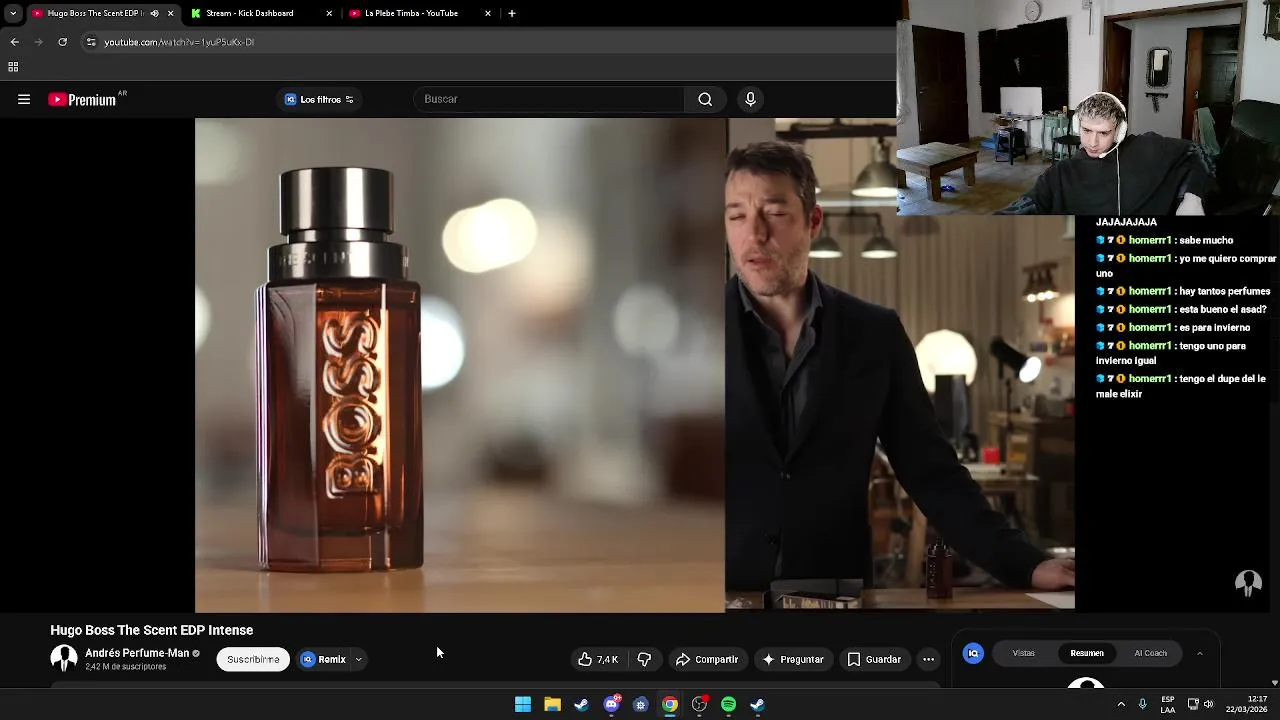The image size is (1280, 720).
Task: Collapse the IQ panel with chevron
Action: pos(1199,653)
